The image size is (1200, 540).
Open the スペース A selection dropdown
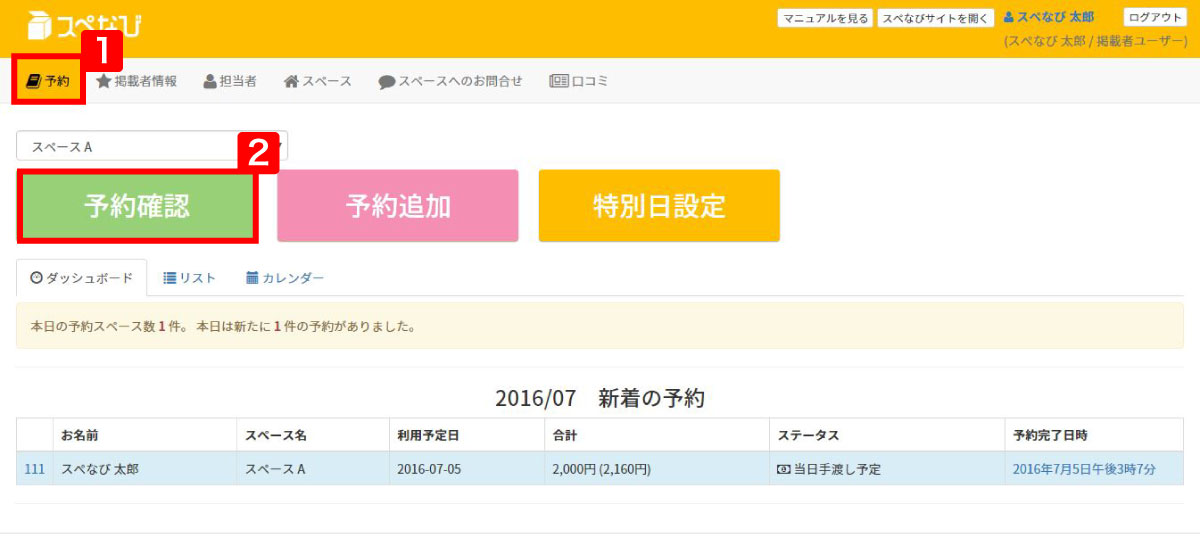pos(152,146)
